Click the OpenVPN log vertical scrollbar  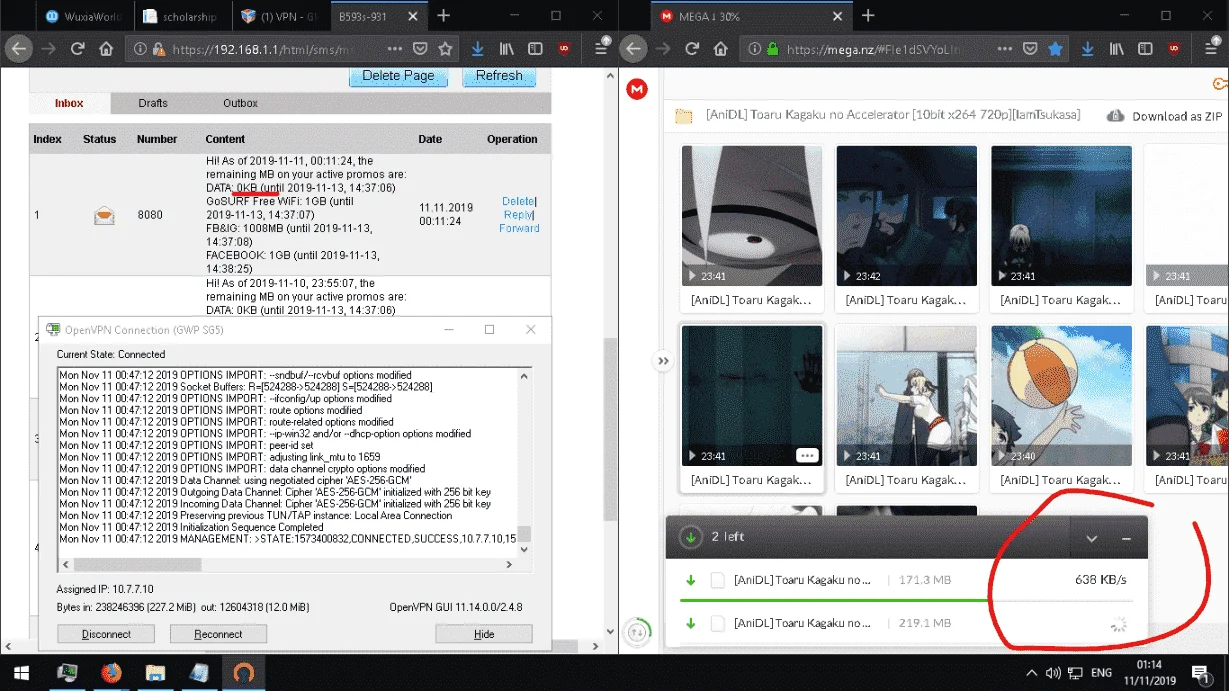coord(524,462)
